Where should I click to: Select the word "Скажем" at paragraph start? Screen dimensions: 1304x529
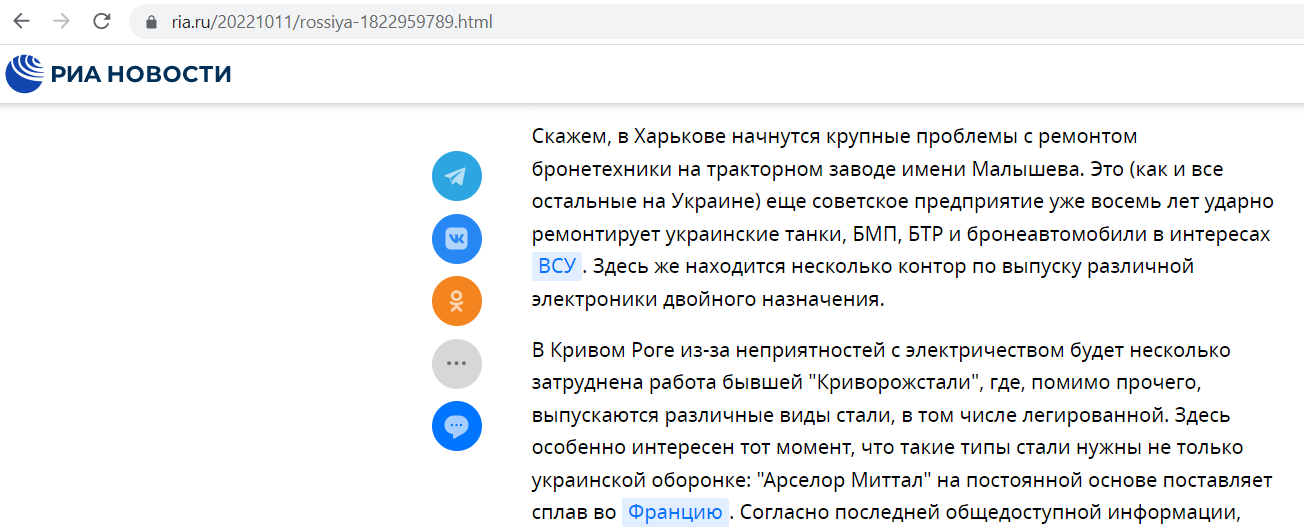(x=568, y=136)
